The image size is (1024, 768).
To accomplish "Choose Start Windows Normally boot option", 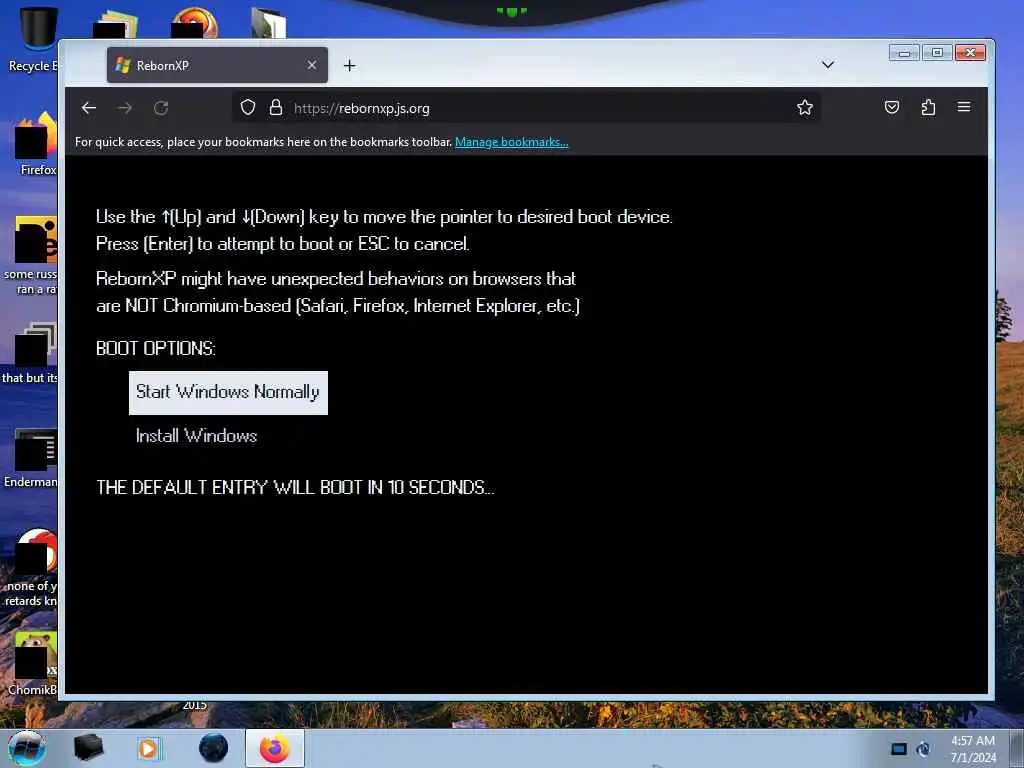I will [228, 392].
